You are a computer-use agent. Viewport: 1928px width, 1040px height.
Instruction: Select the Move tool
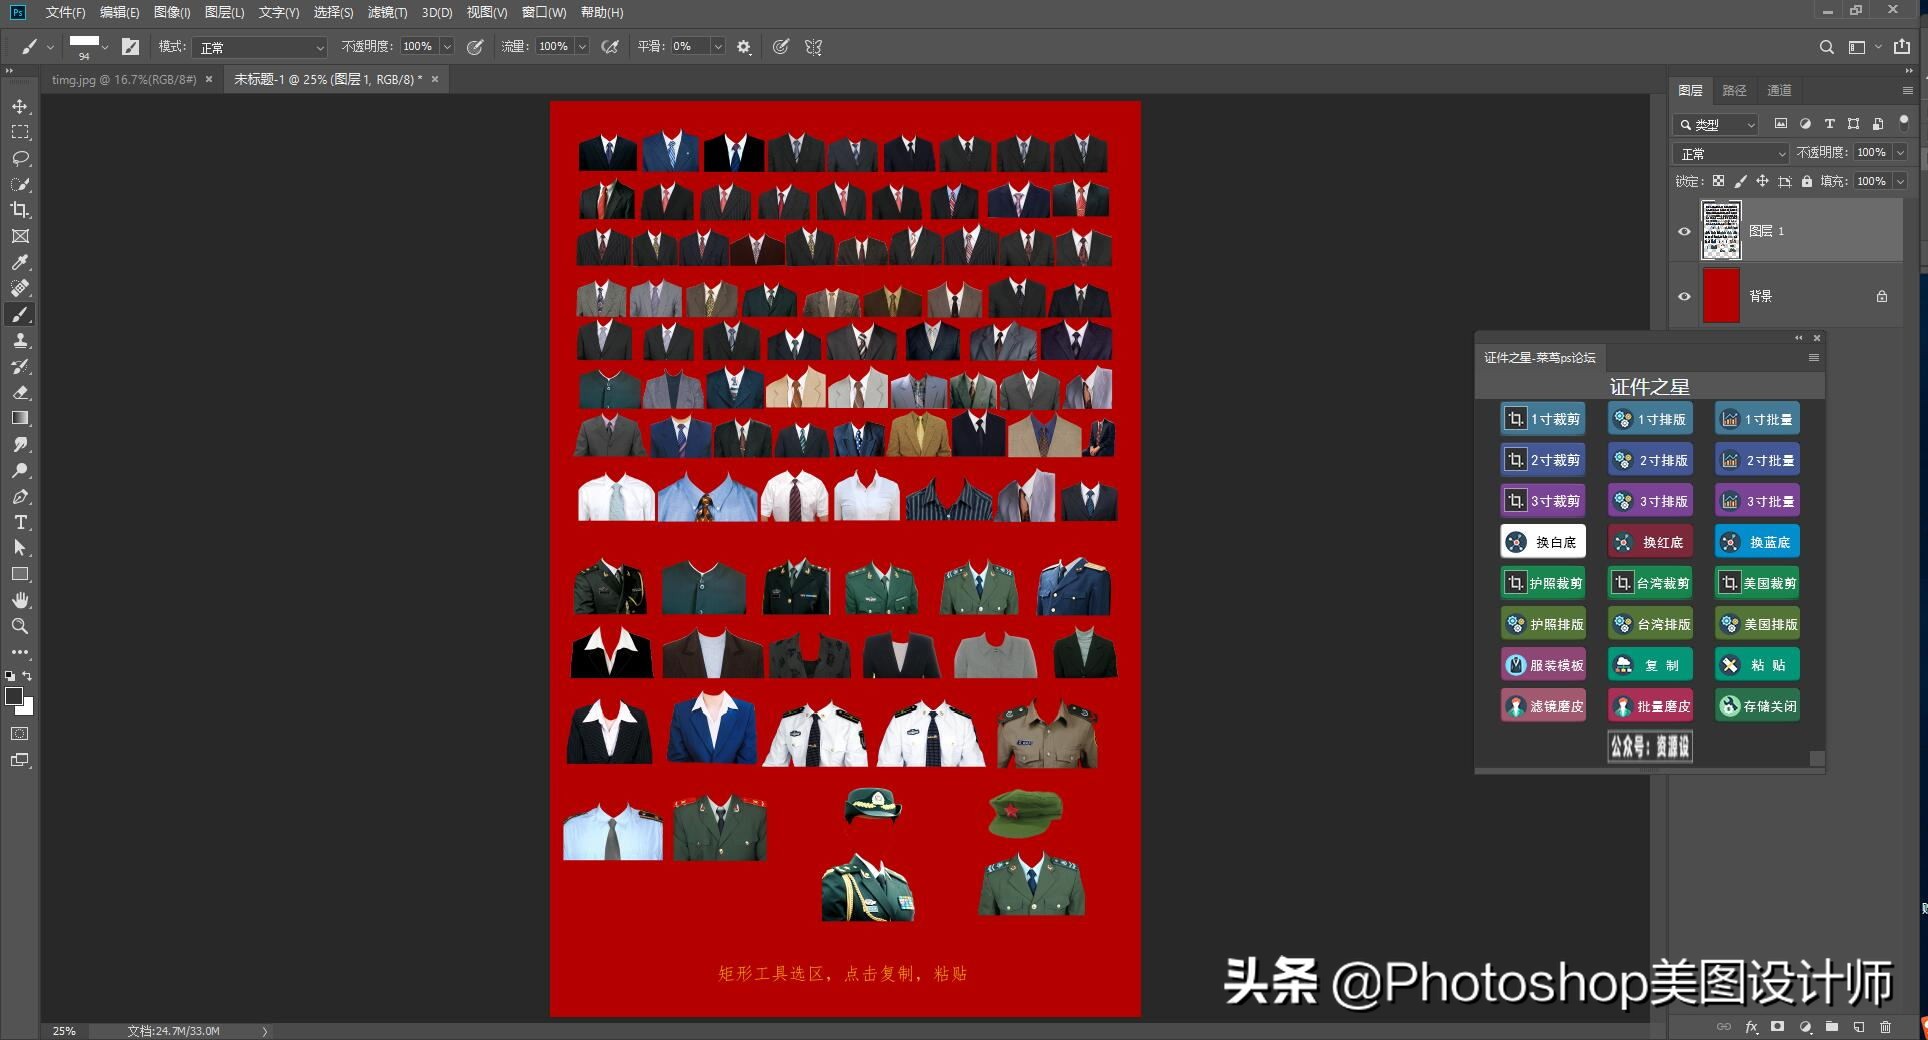[x=20, y=105]
